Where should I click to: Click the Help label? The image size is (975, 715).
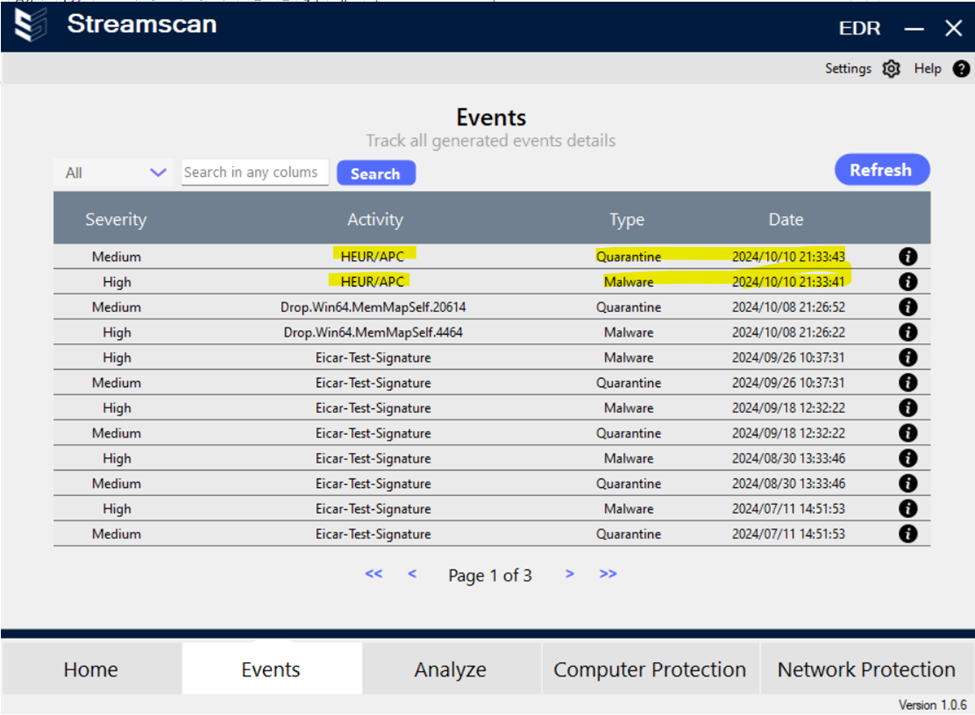coord(927,68)
